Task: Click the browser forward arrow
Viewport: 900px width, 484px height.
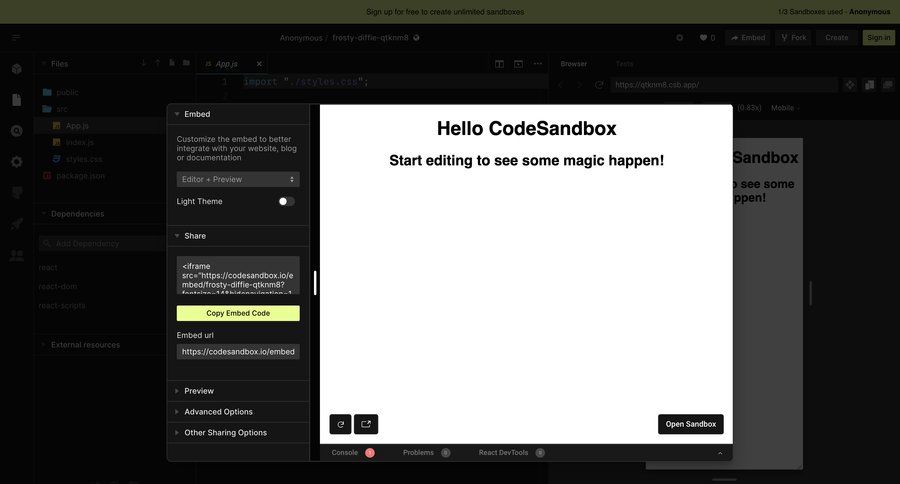Action: pyautogui.click(x=580, y=85)
